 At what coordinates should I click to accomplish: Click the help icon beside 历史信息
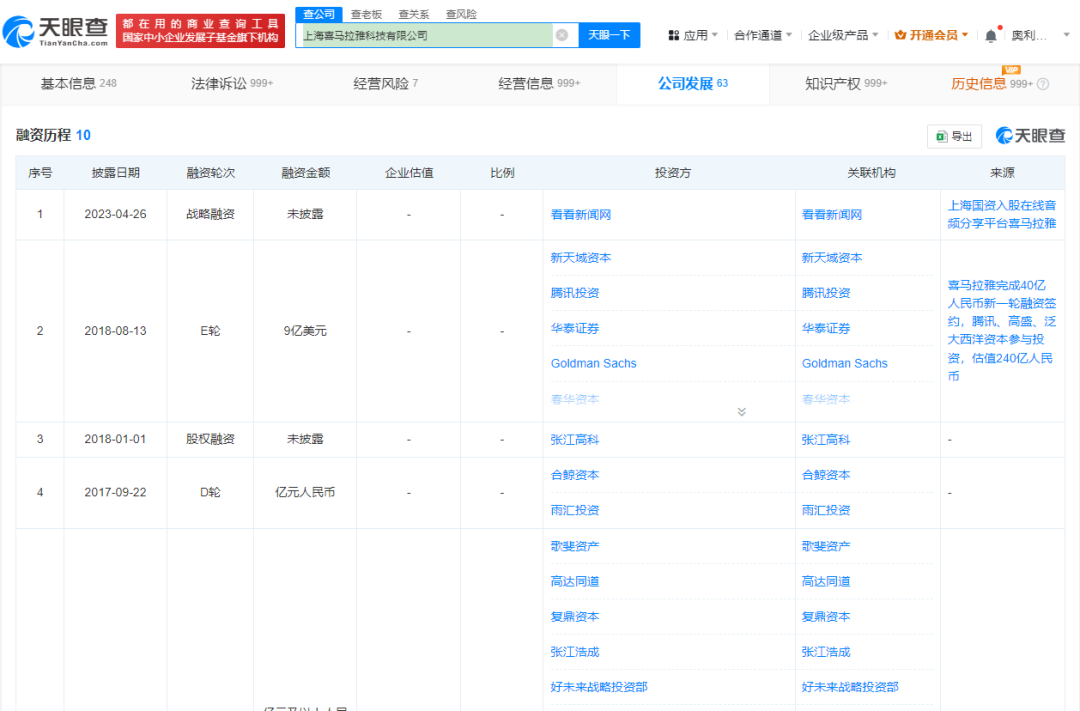click(1043, 84)
